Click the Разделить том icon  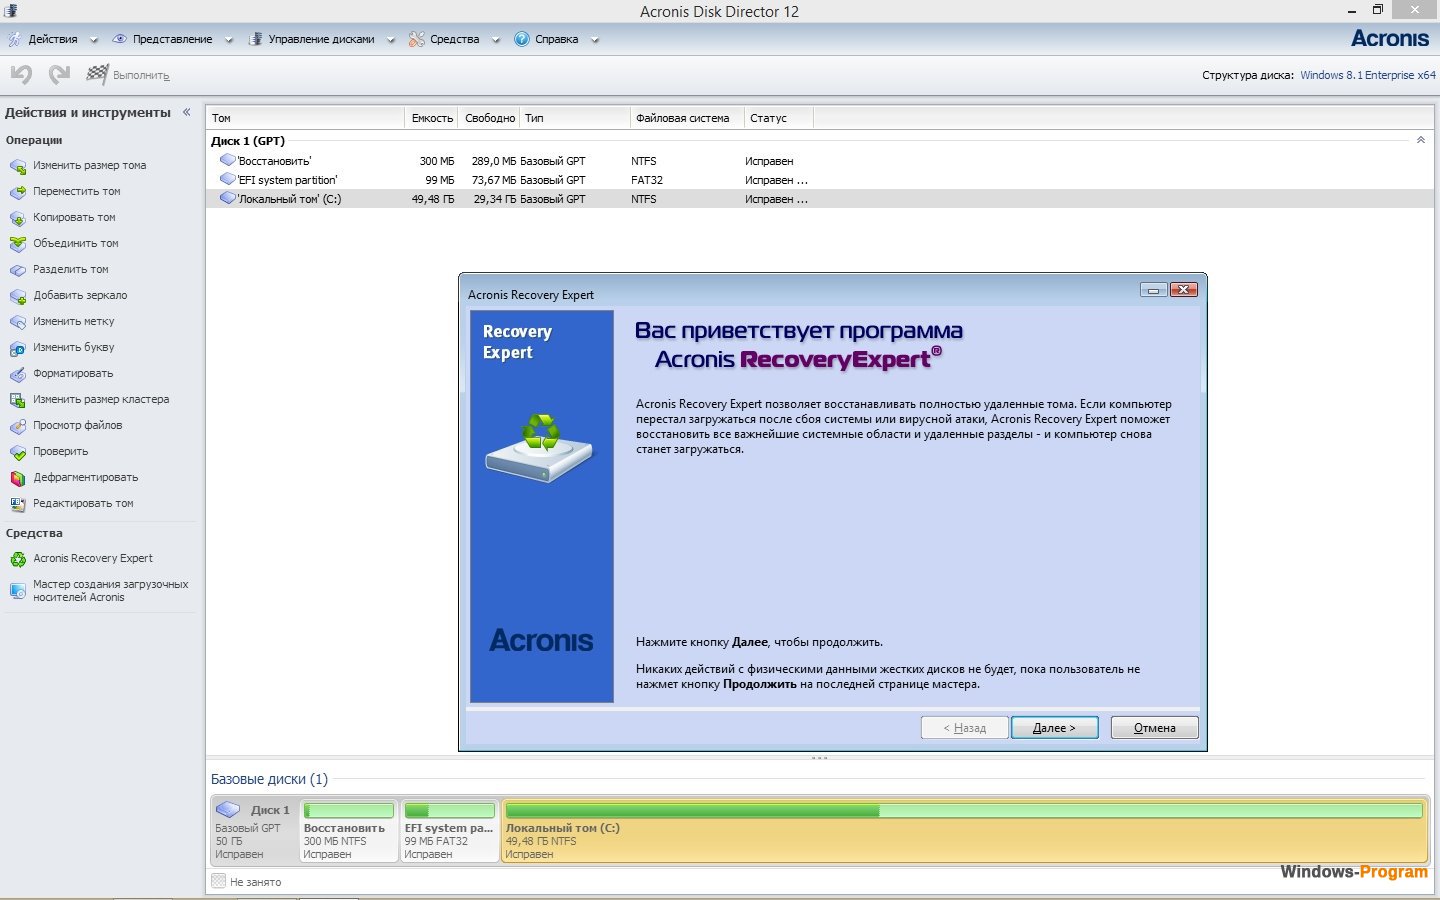pyautogui.click(x=18, y=270)
